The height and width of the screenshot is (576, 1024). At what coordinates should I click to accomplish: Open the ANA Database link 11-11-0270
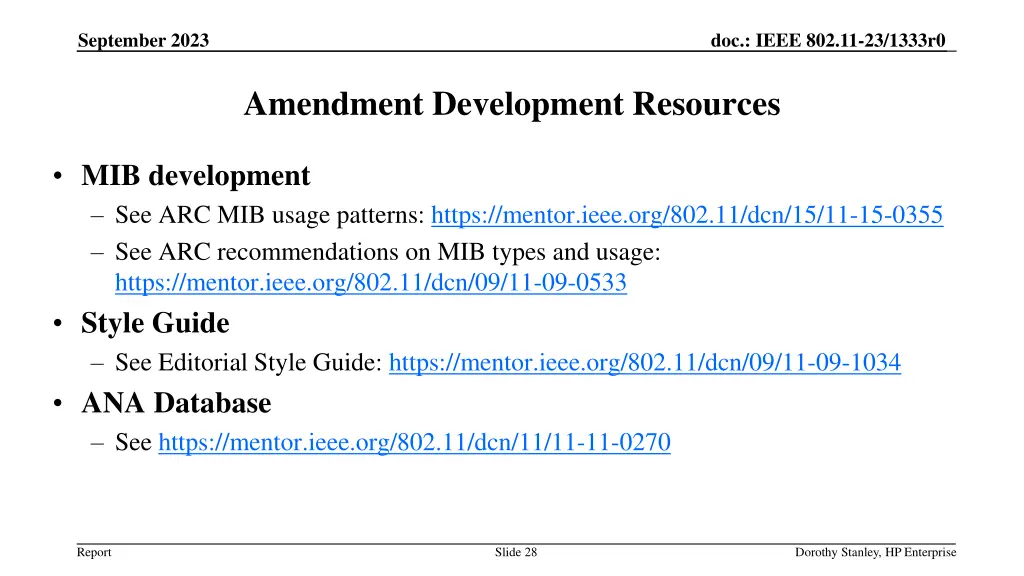414,442
